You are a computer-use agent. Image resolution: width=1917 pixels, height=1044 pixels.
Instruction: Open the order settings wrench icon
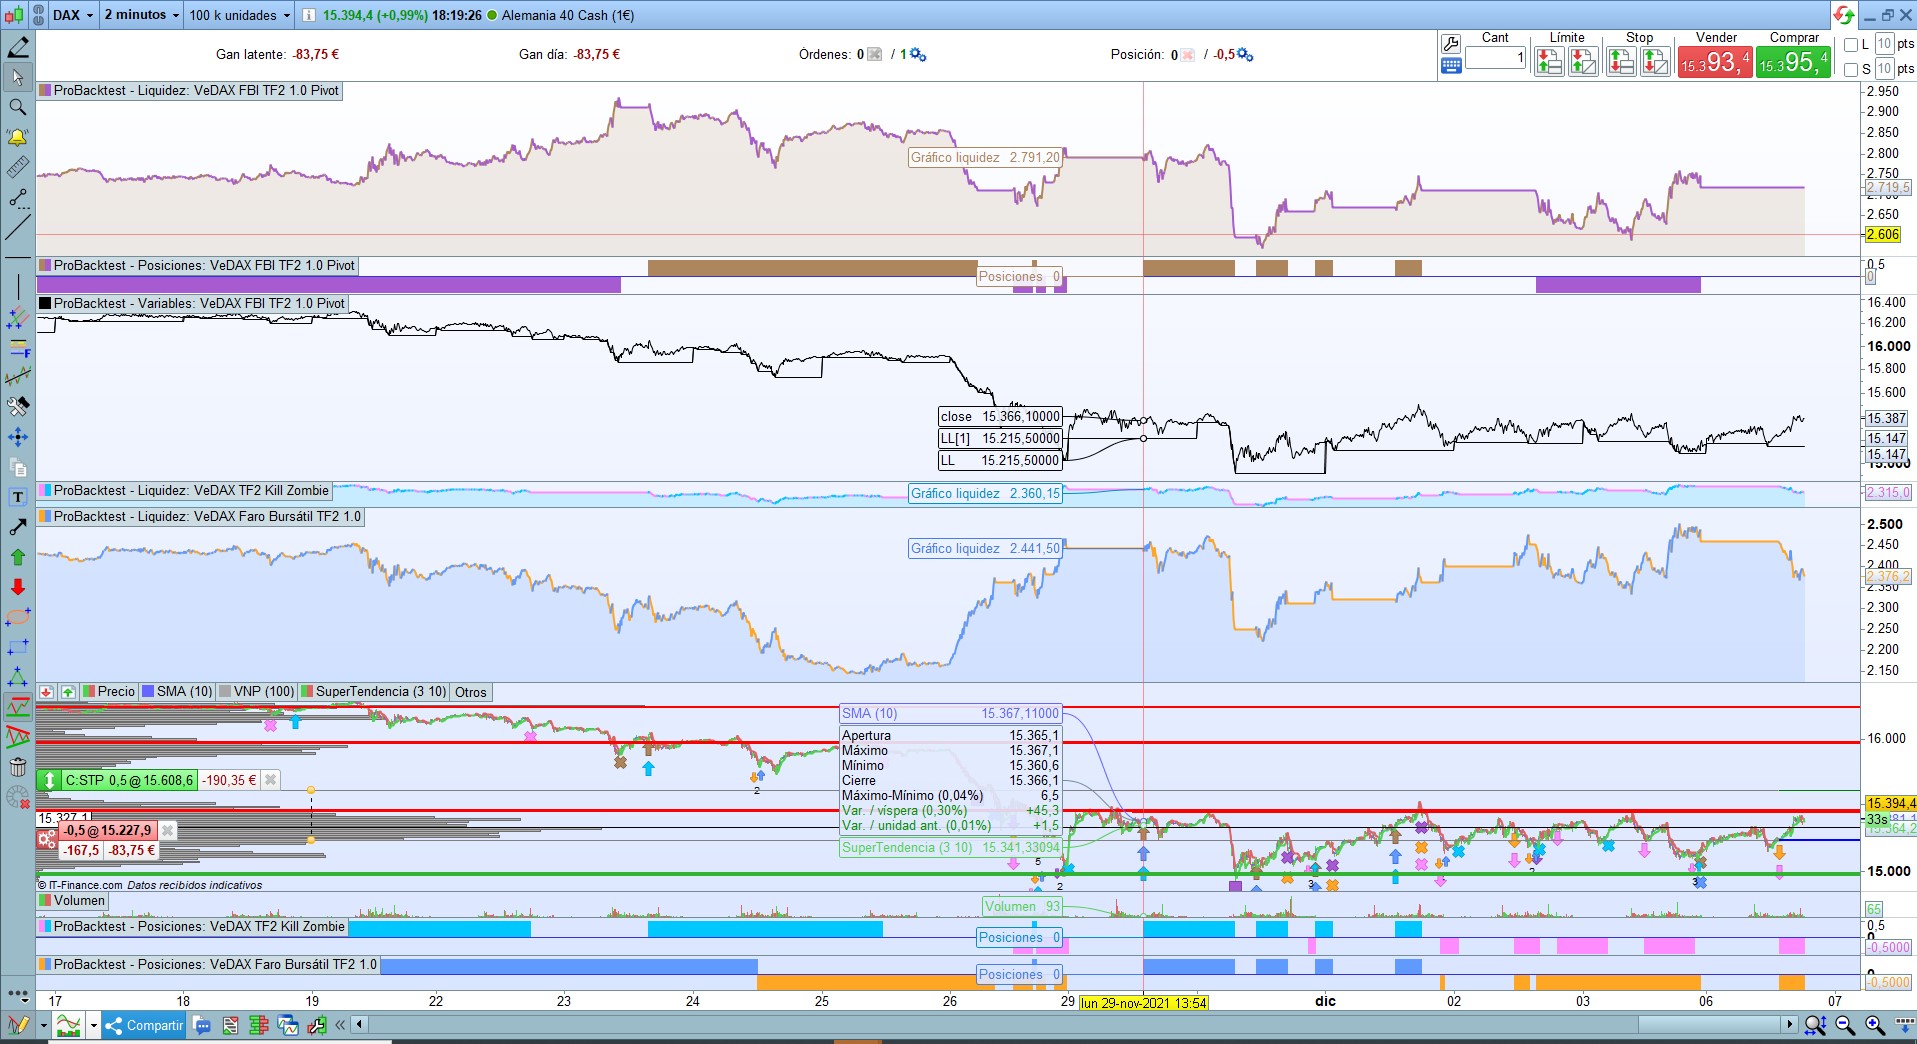[x=1451, y=43]
